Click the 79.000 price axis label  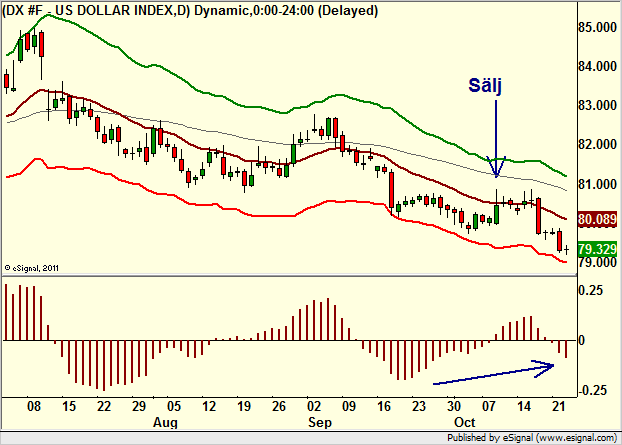pyautogui.click(x=597, y=263)
